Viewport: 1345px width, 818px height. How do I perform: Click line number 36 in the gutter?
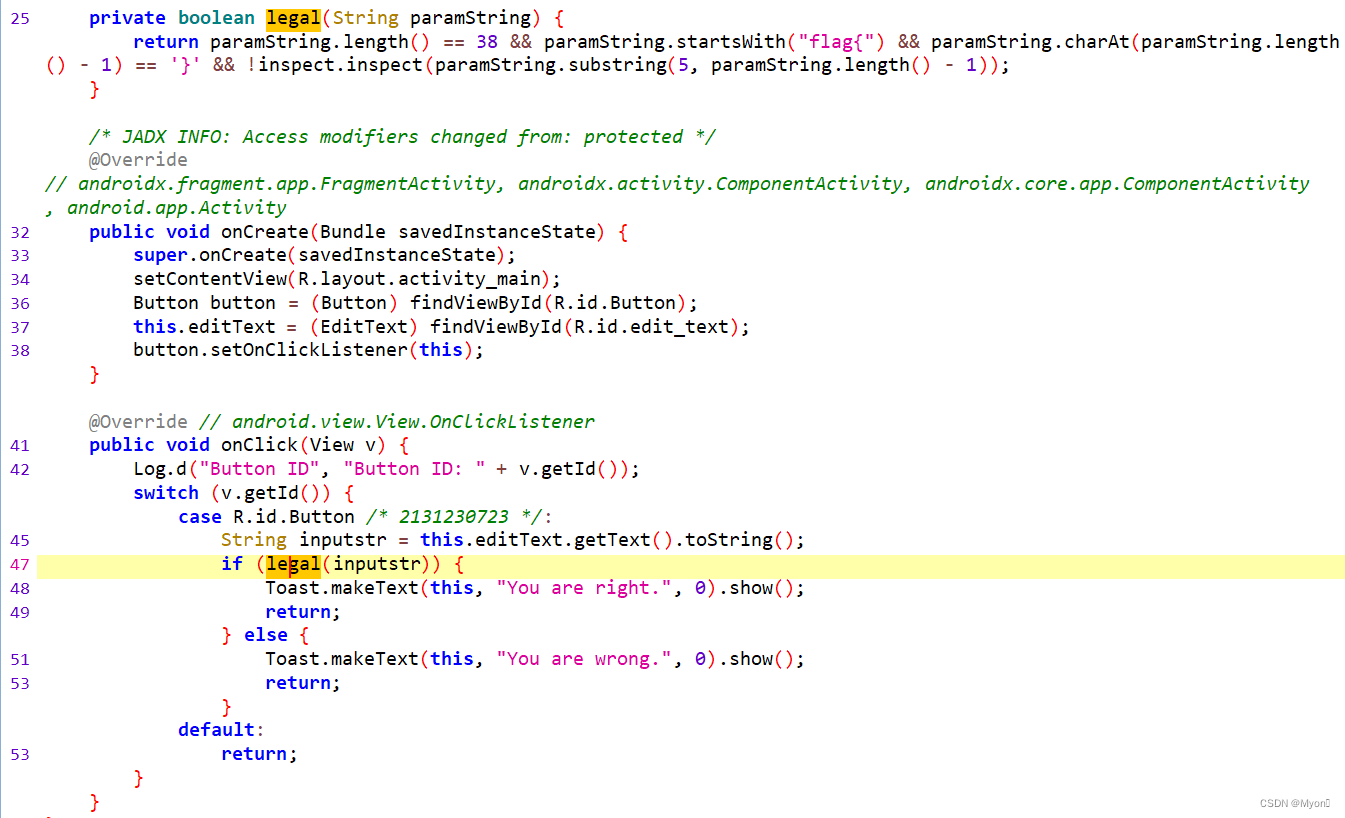(x=20, y=303)
